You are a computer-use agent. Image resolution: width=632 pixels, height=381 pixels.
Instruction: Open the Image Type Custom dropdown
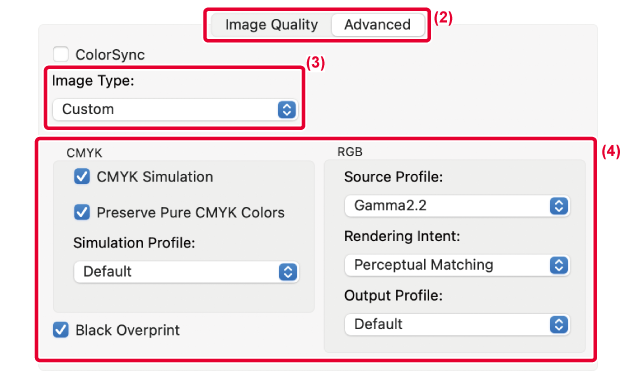click(175, 109)
